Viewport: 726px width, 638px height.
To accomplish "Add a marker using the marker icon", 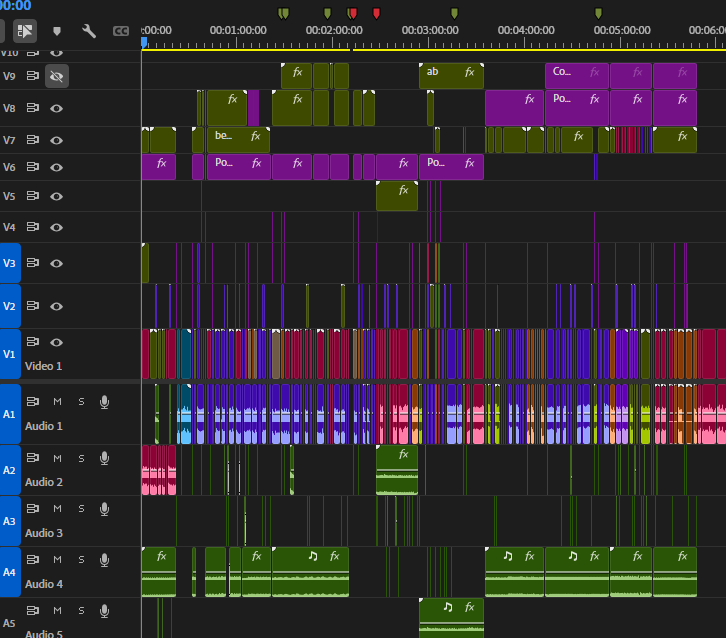I will click(x=56, y=31).
